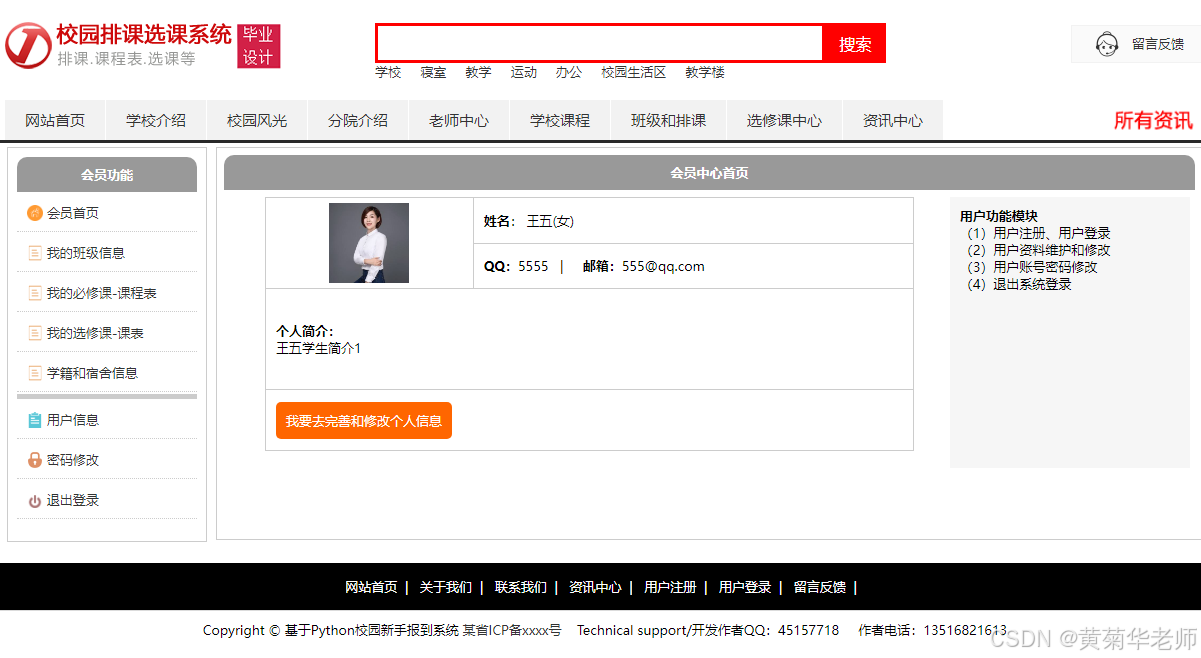Click the footer 用户登录 link
The image size is (1201, 658).
[x=745, y=587]
